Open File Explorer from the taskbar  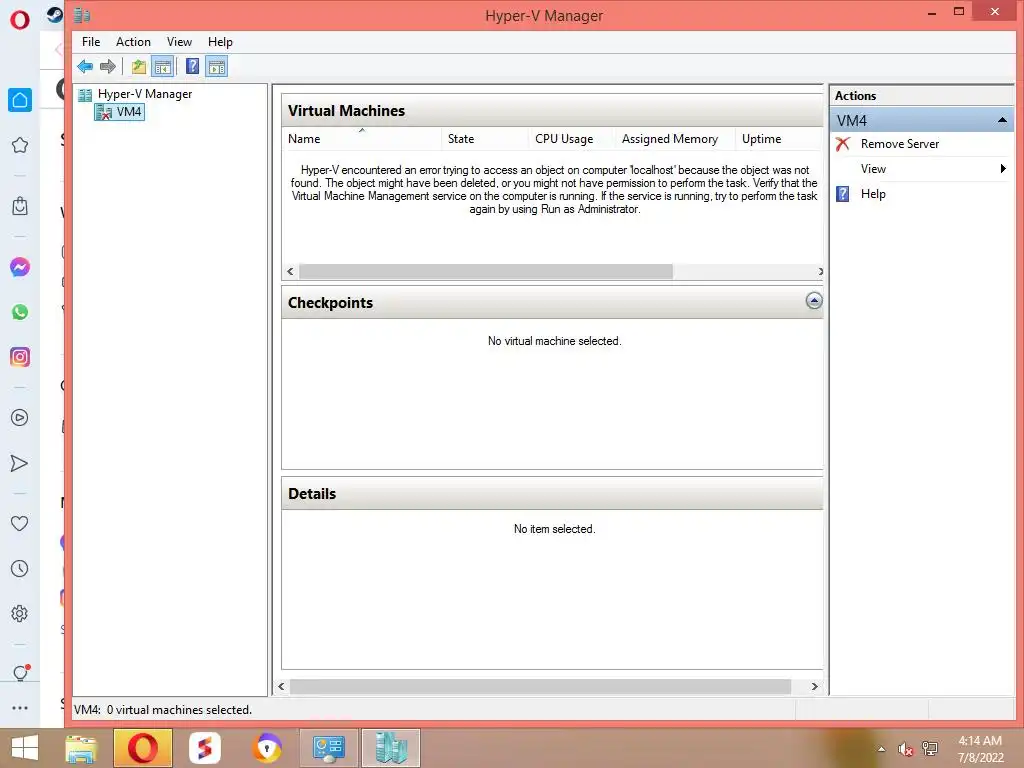[81, 748]
